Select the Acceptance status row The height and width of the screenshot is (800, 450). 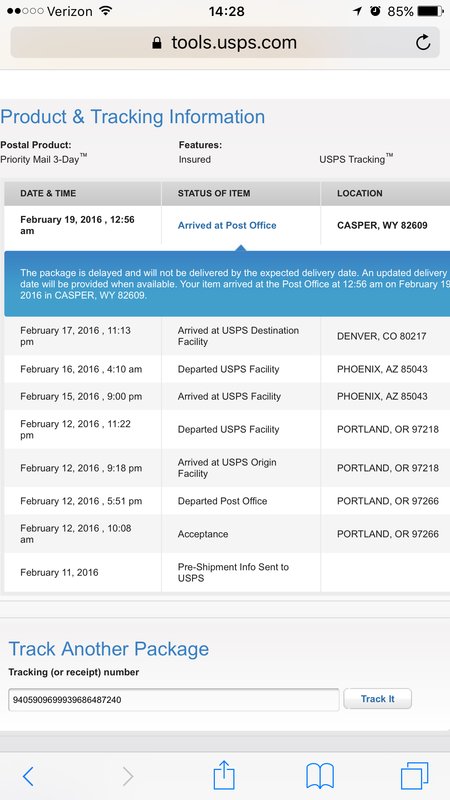[227, 534]
